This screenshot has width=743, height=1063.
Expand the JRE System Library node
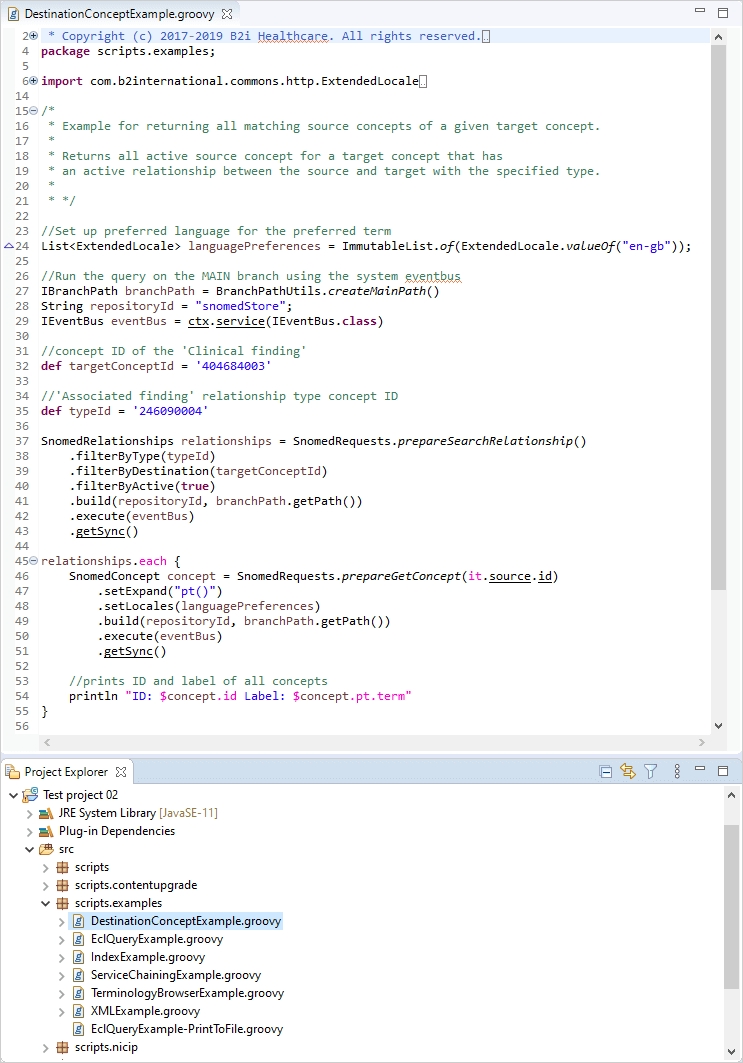tap(29, 813)
